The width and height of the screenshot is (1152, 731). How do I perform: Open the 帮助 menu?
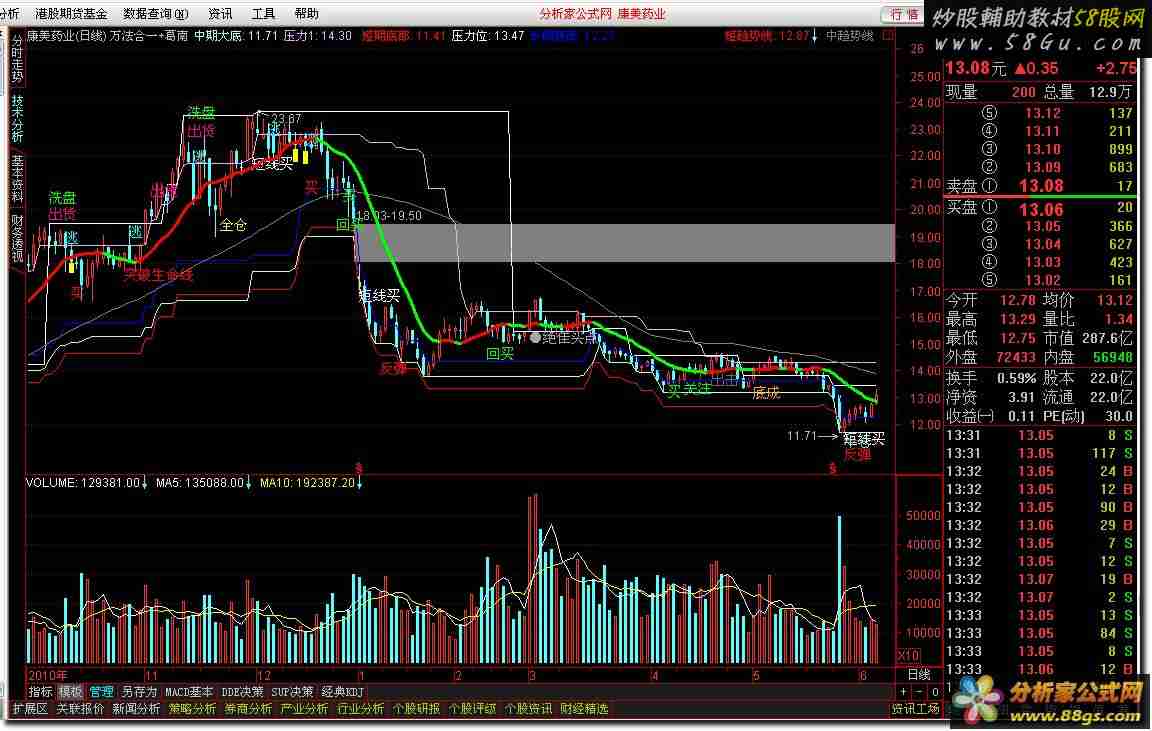[306, 14]
